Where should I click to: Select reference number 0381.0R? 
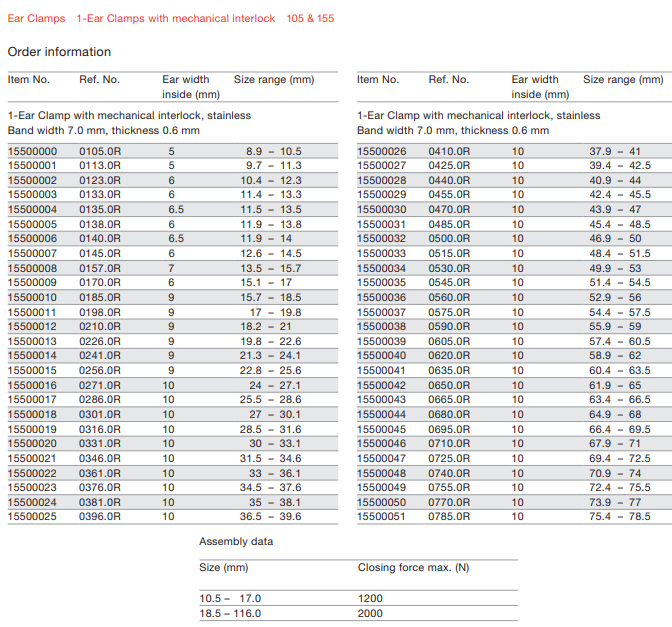pos(100,502)
